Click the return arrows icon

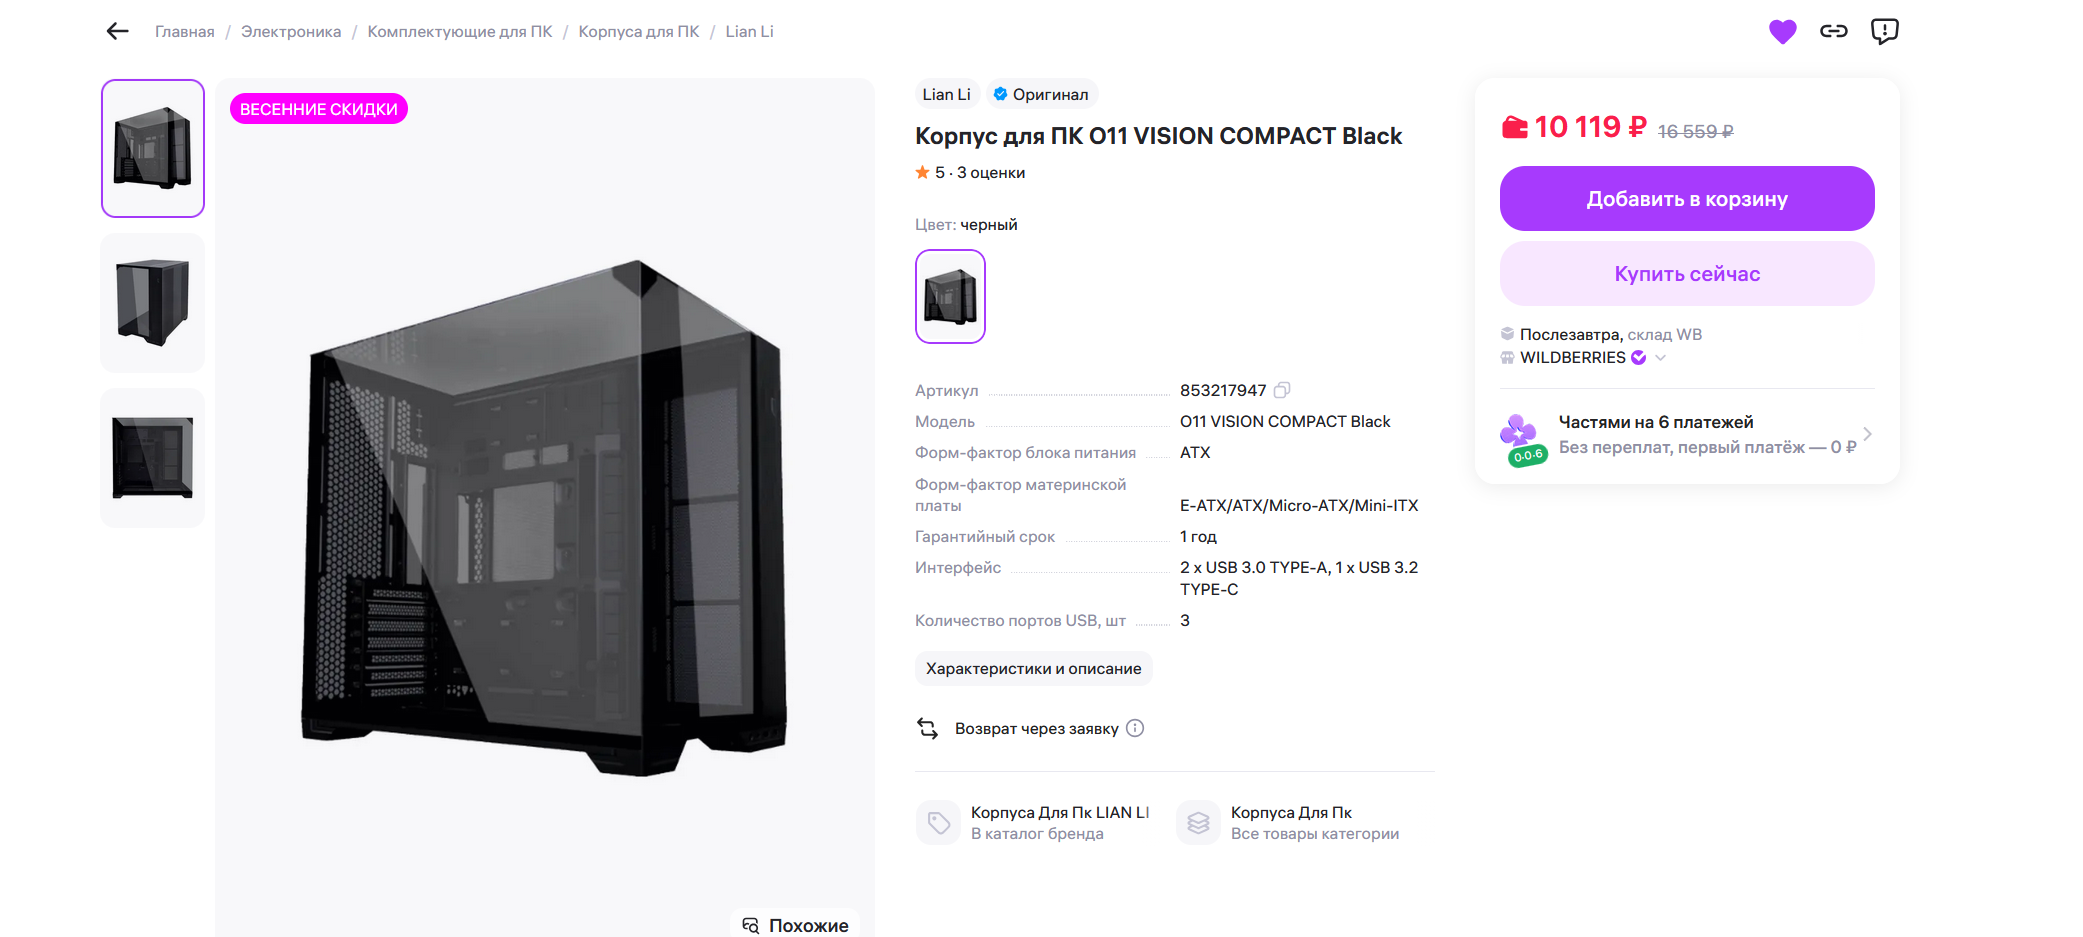coord(928,729)
